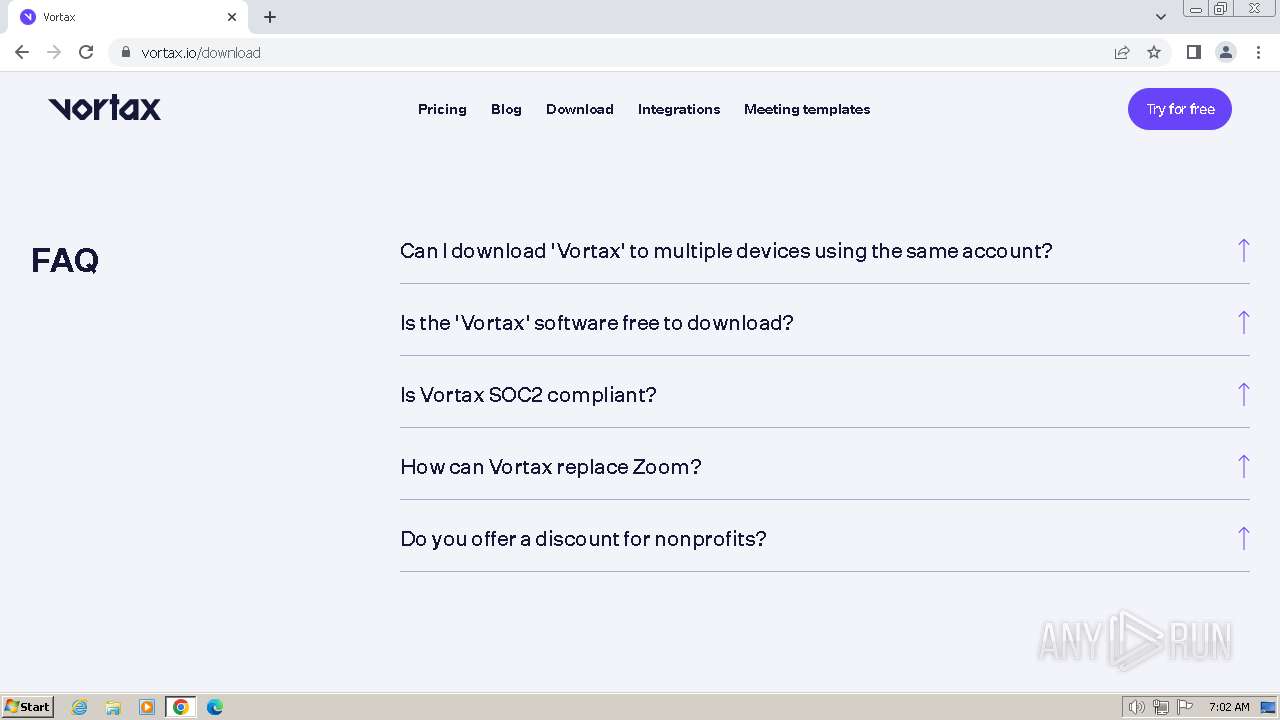Expand 'Is the Vortax software free' question
This screenshot has width=1280, height=720.
point(597,323)
